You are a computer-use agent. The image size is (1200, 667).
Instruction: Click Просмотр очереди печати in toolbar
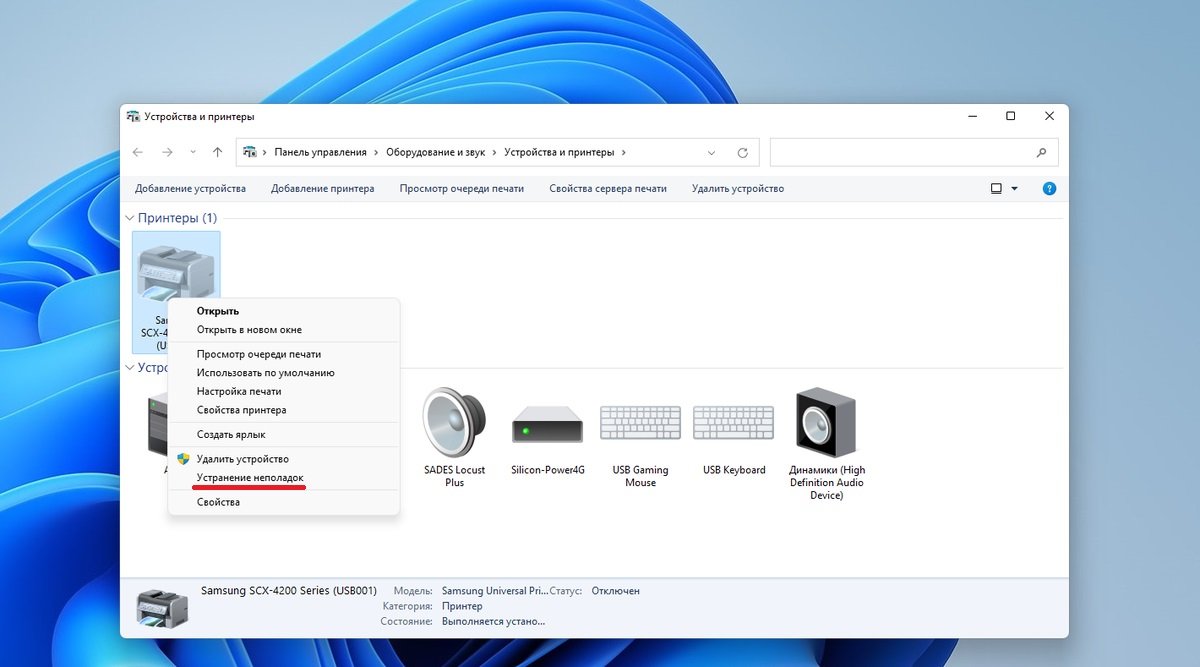point(462,188)
